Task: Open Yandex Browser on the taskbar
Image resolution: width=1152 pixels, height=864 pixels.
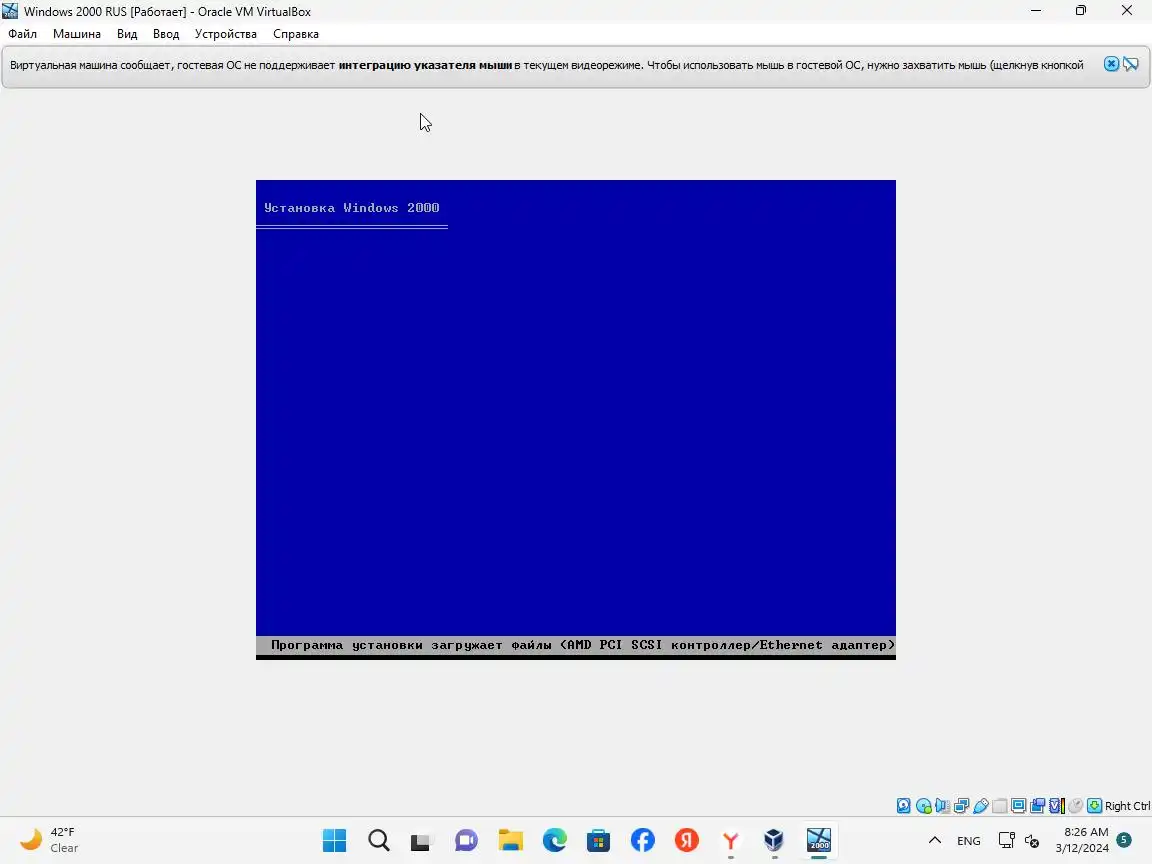Action: click(730, 840)
